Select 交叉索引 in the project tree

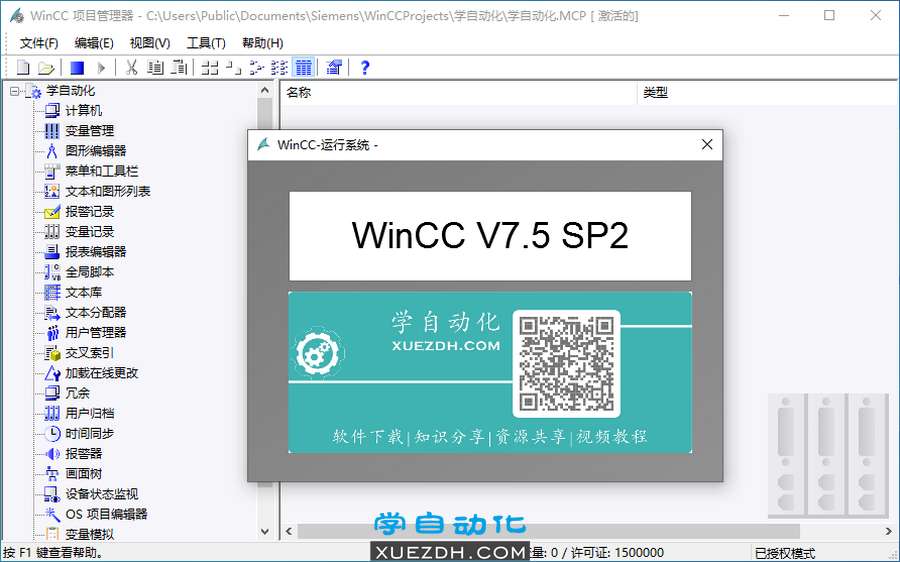pos(89,352)
